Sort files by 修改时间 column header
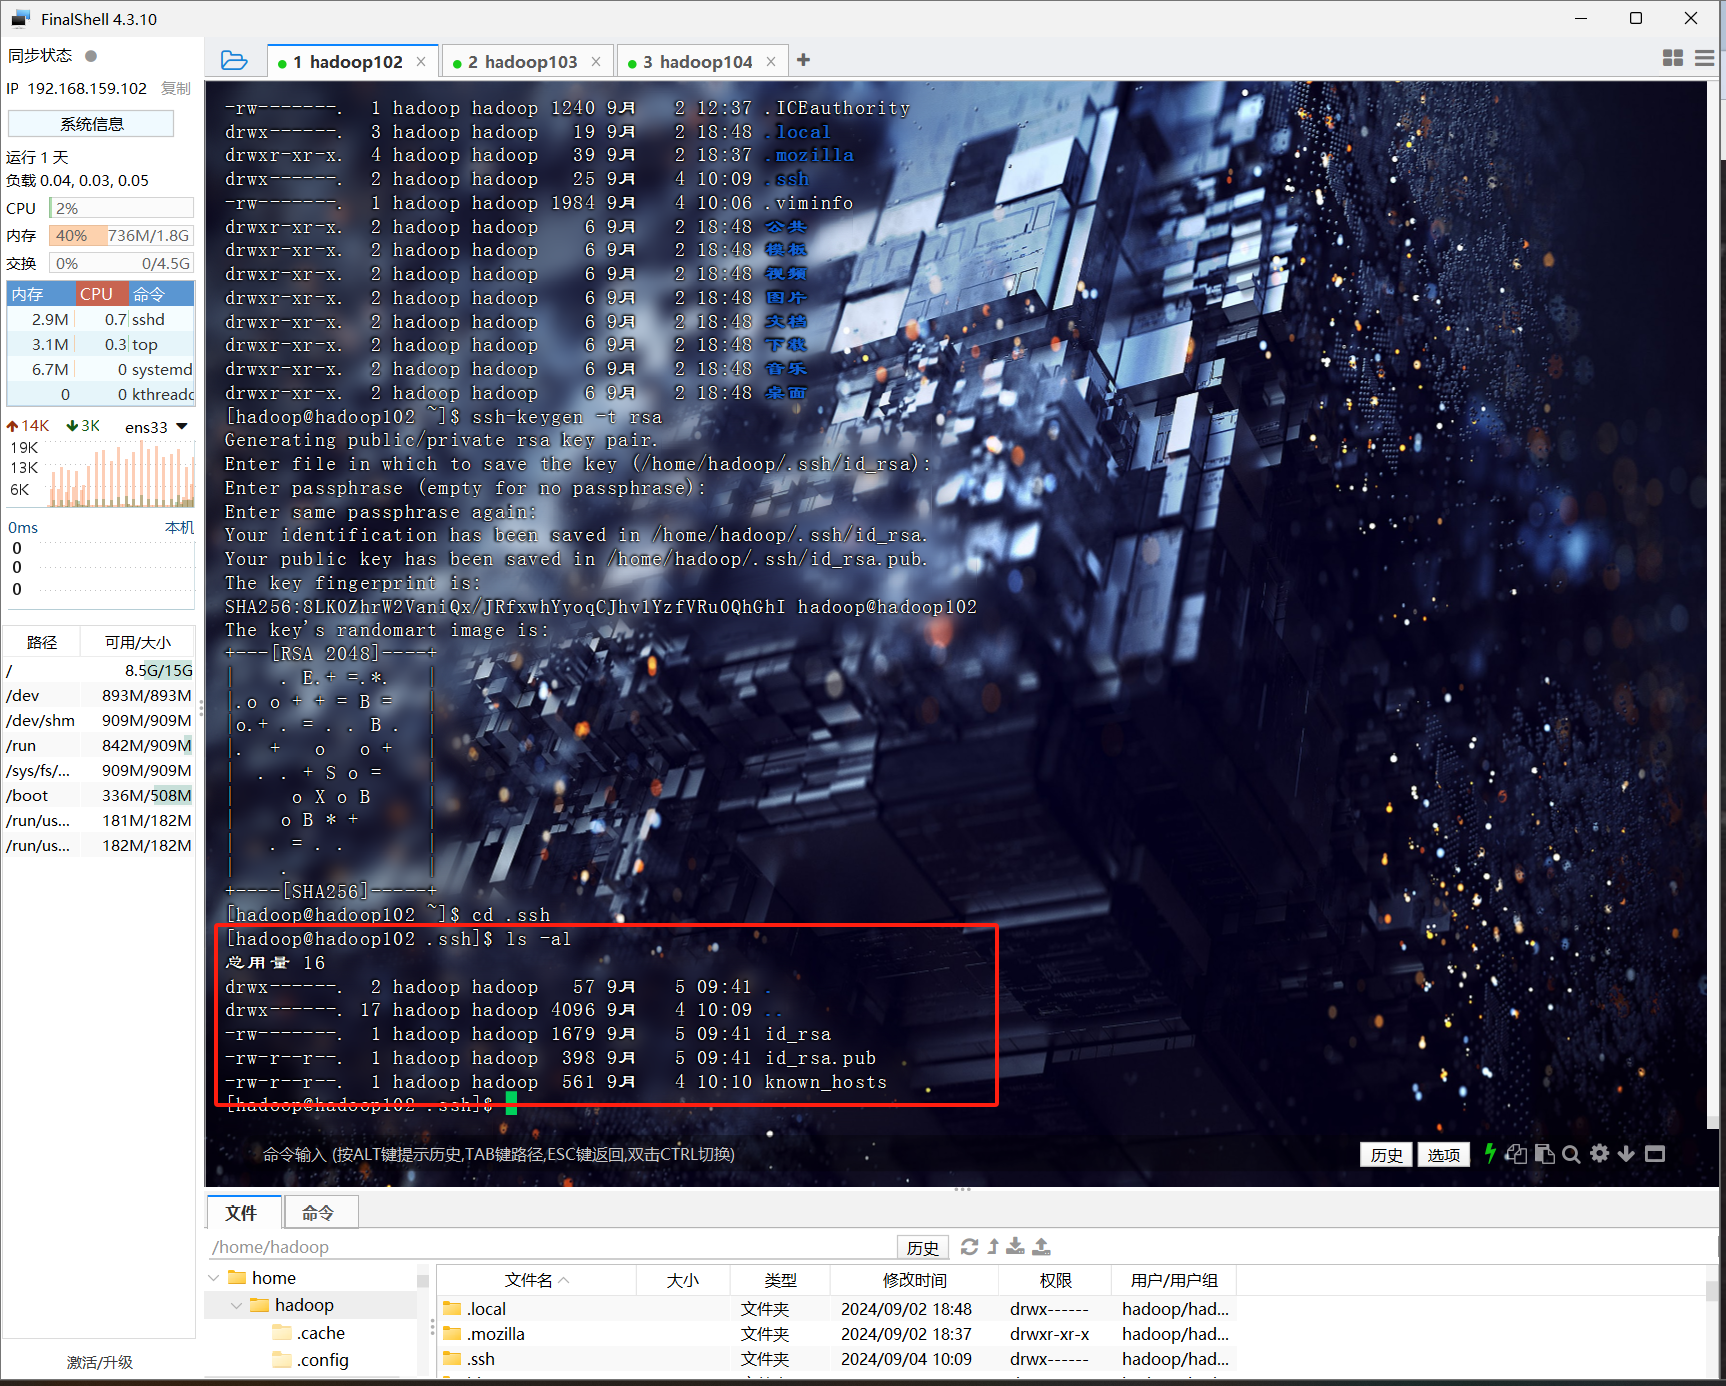1726x1386 pixels. [914, 1280]
